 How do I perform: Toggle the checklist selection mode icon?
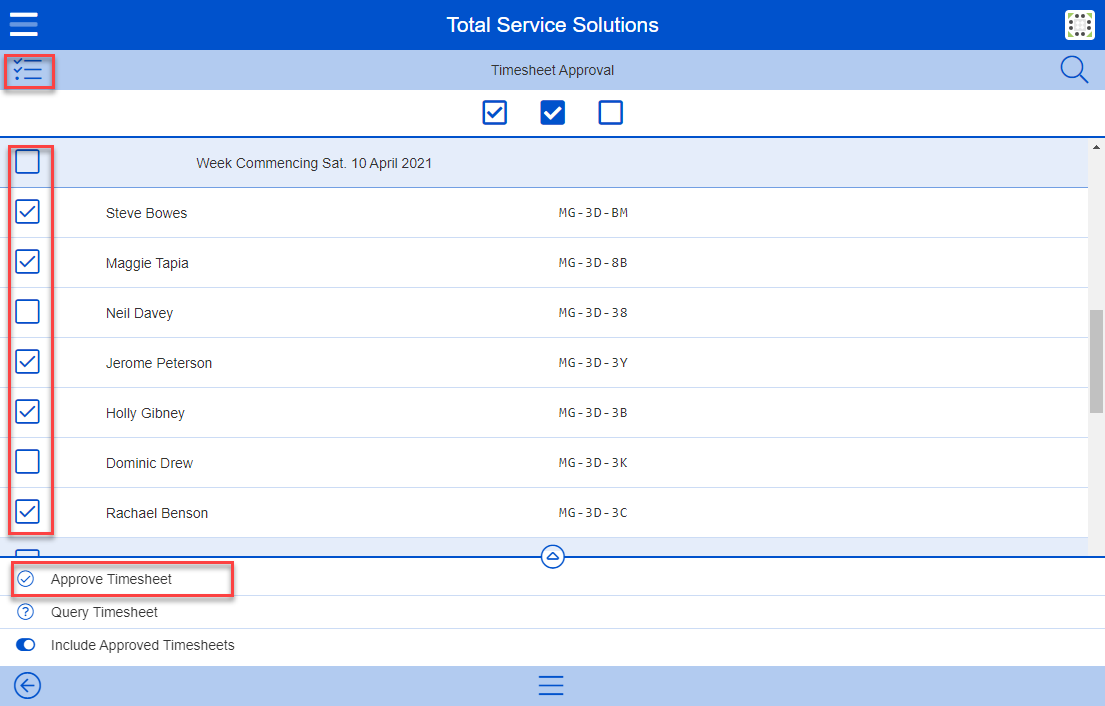pyautogui.click(x=28, y=70)
